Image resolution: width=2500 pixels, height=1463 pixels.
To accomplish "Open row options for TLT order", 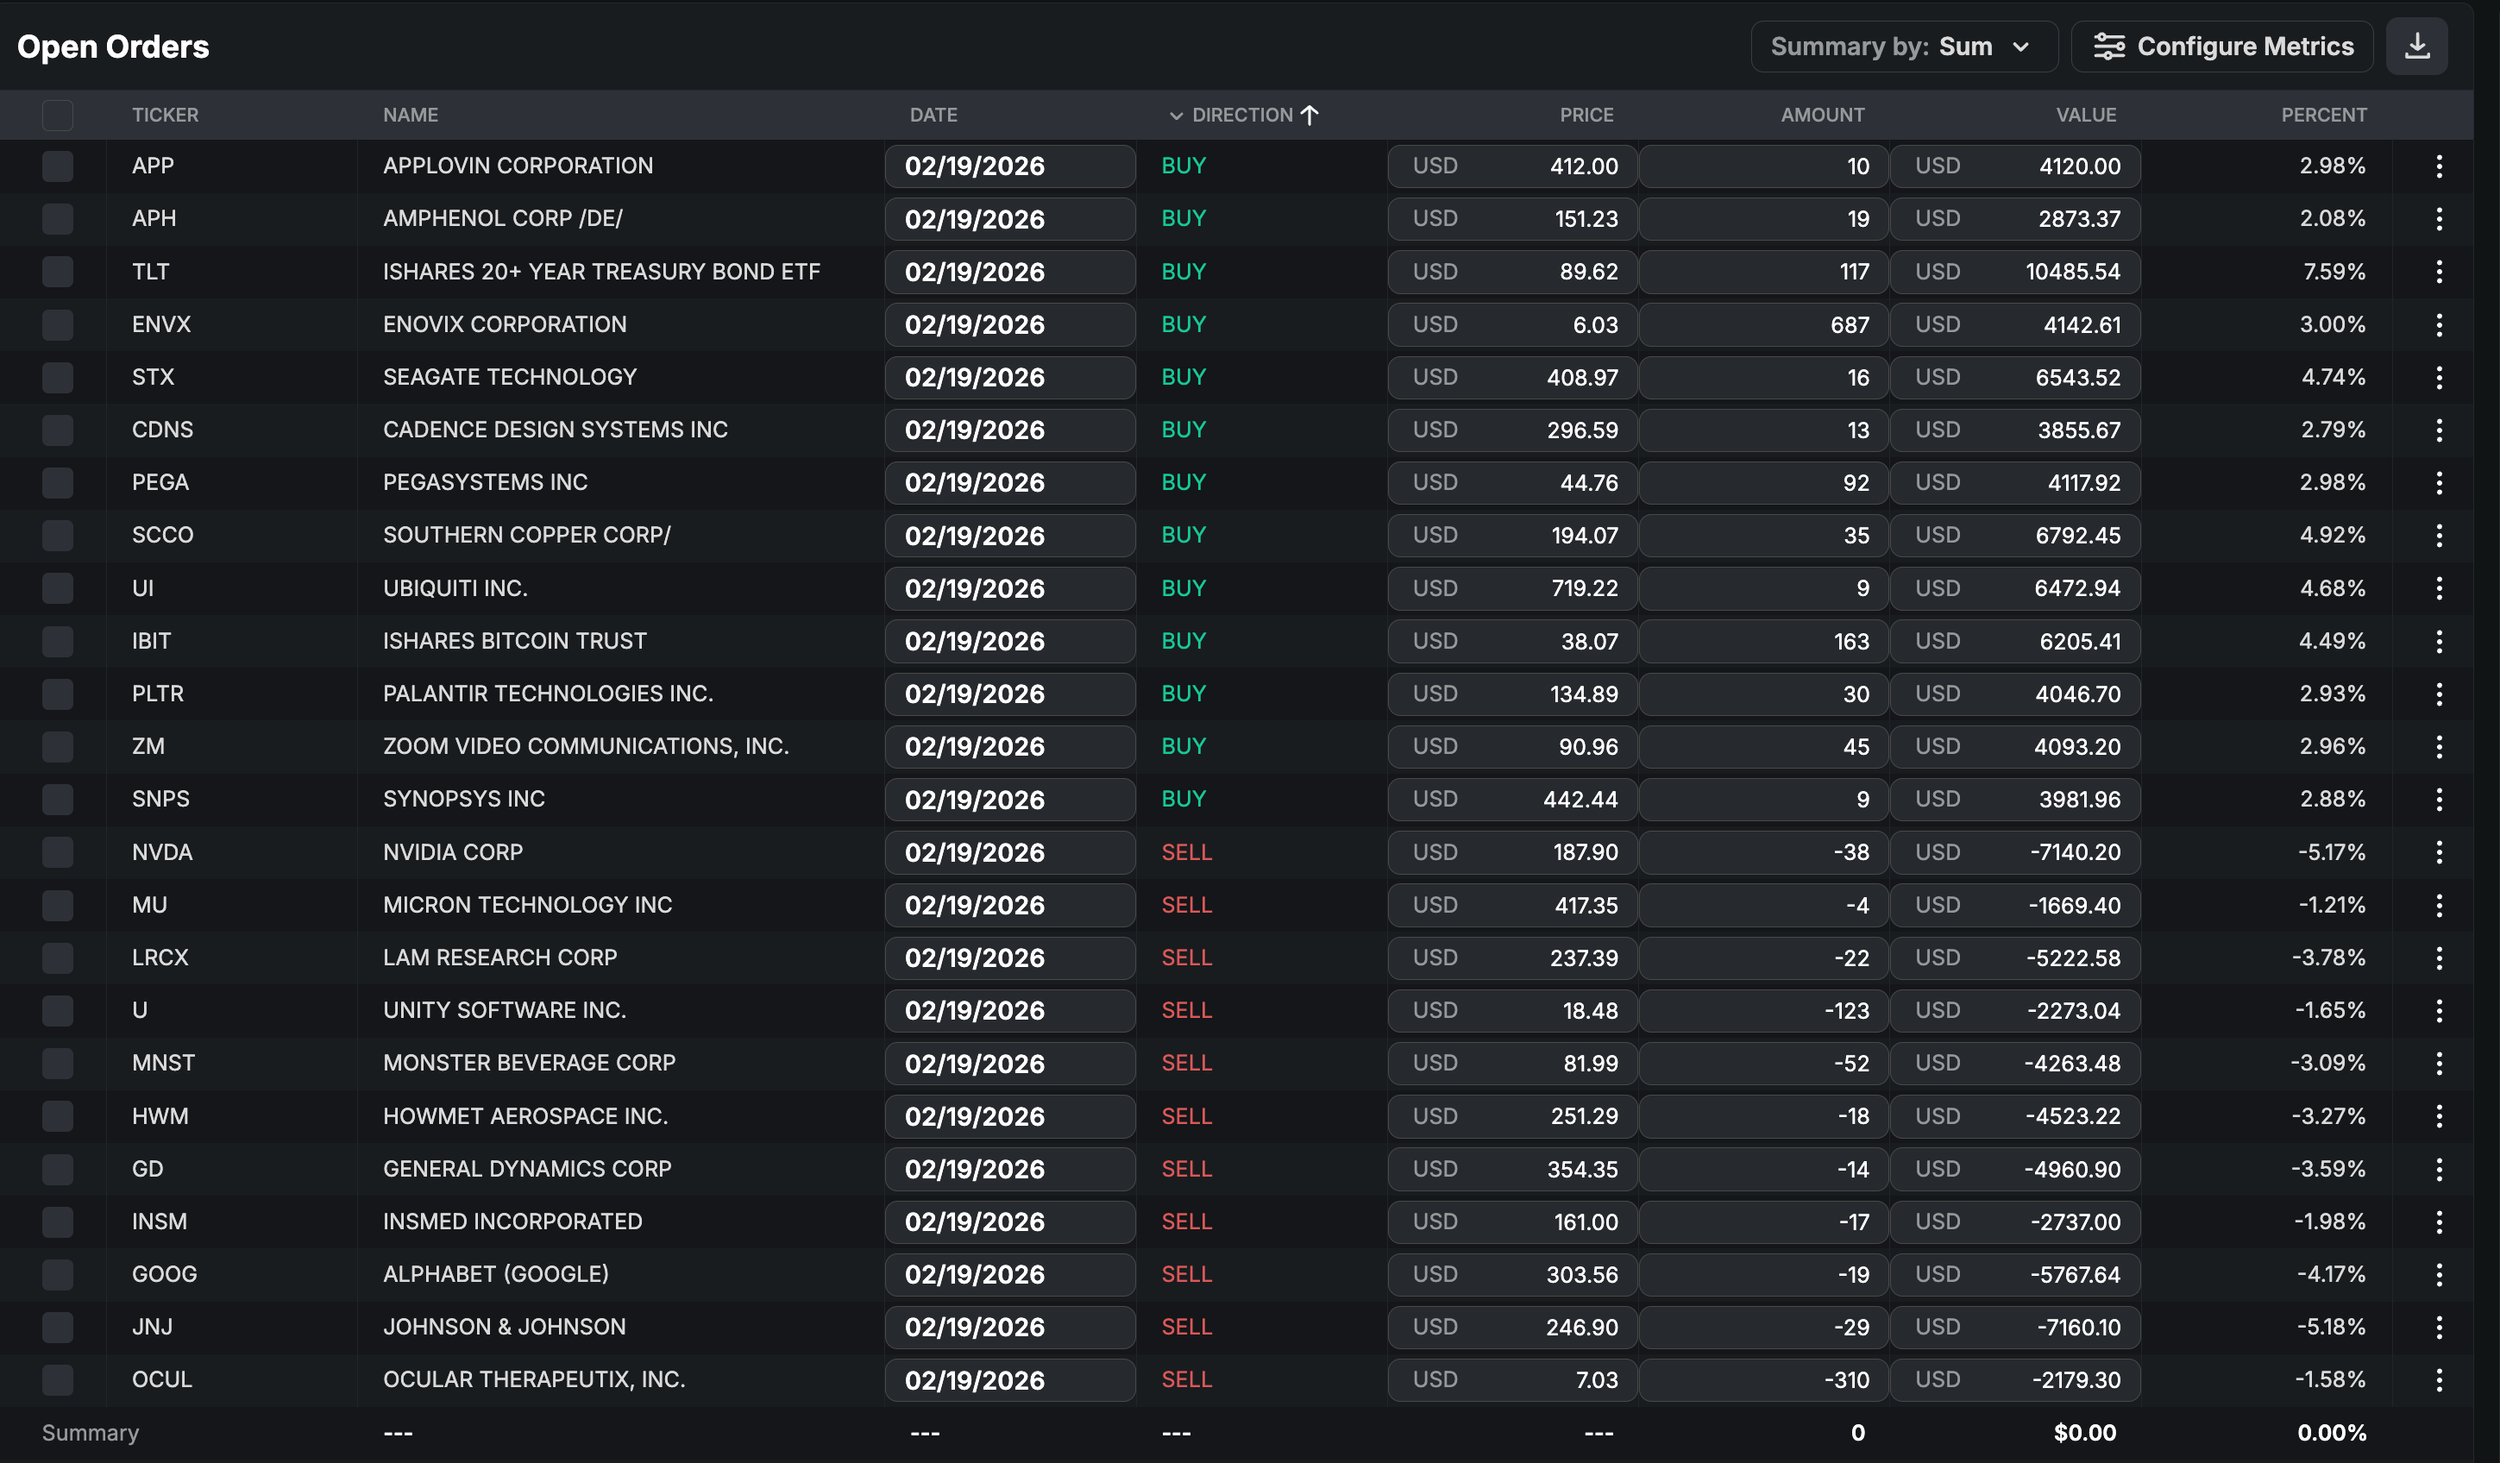I will 2439,272.
